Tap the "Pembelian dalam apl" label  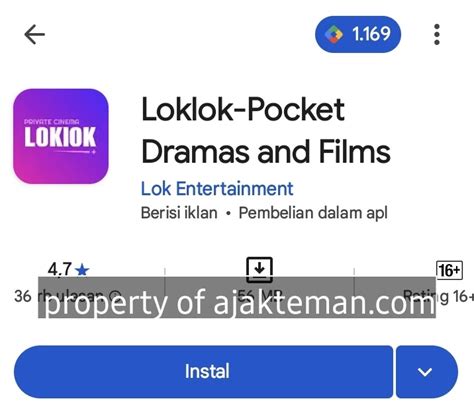point(313,213)
